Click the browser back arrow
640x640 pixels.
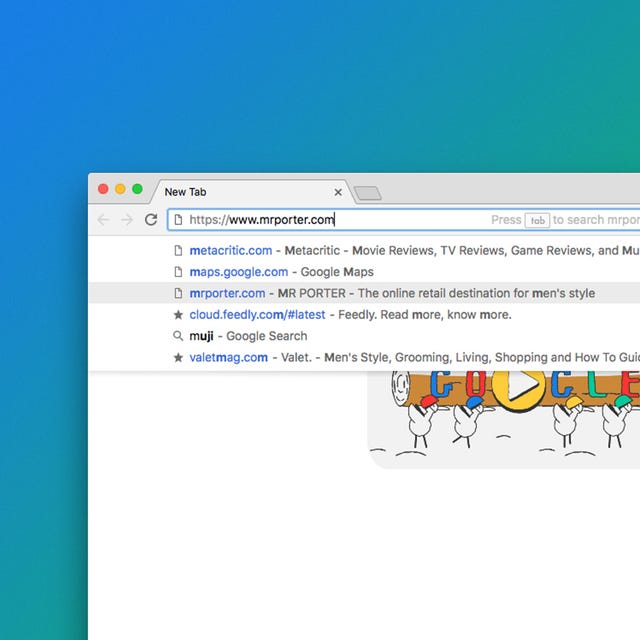[103, 220]
